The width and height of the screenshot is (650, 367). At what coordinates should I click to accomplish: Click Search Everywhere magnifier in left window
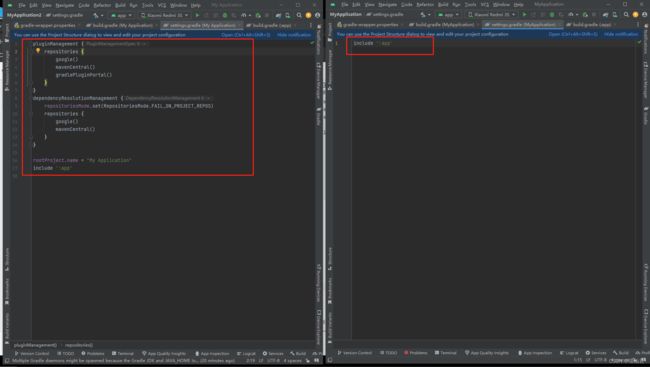(299, 15)
